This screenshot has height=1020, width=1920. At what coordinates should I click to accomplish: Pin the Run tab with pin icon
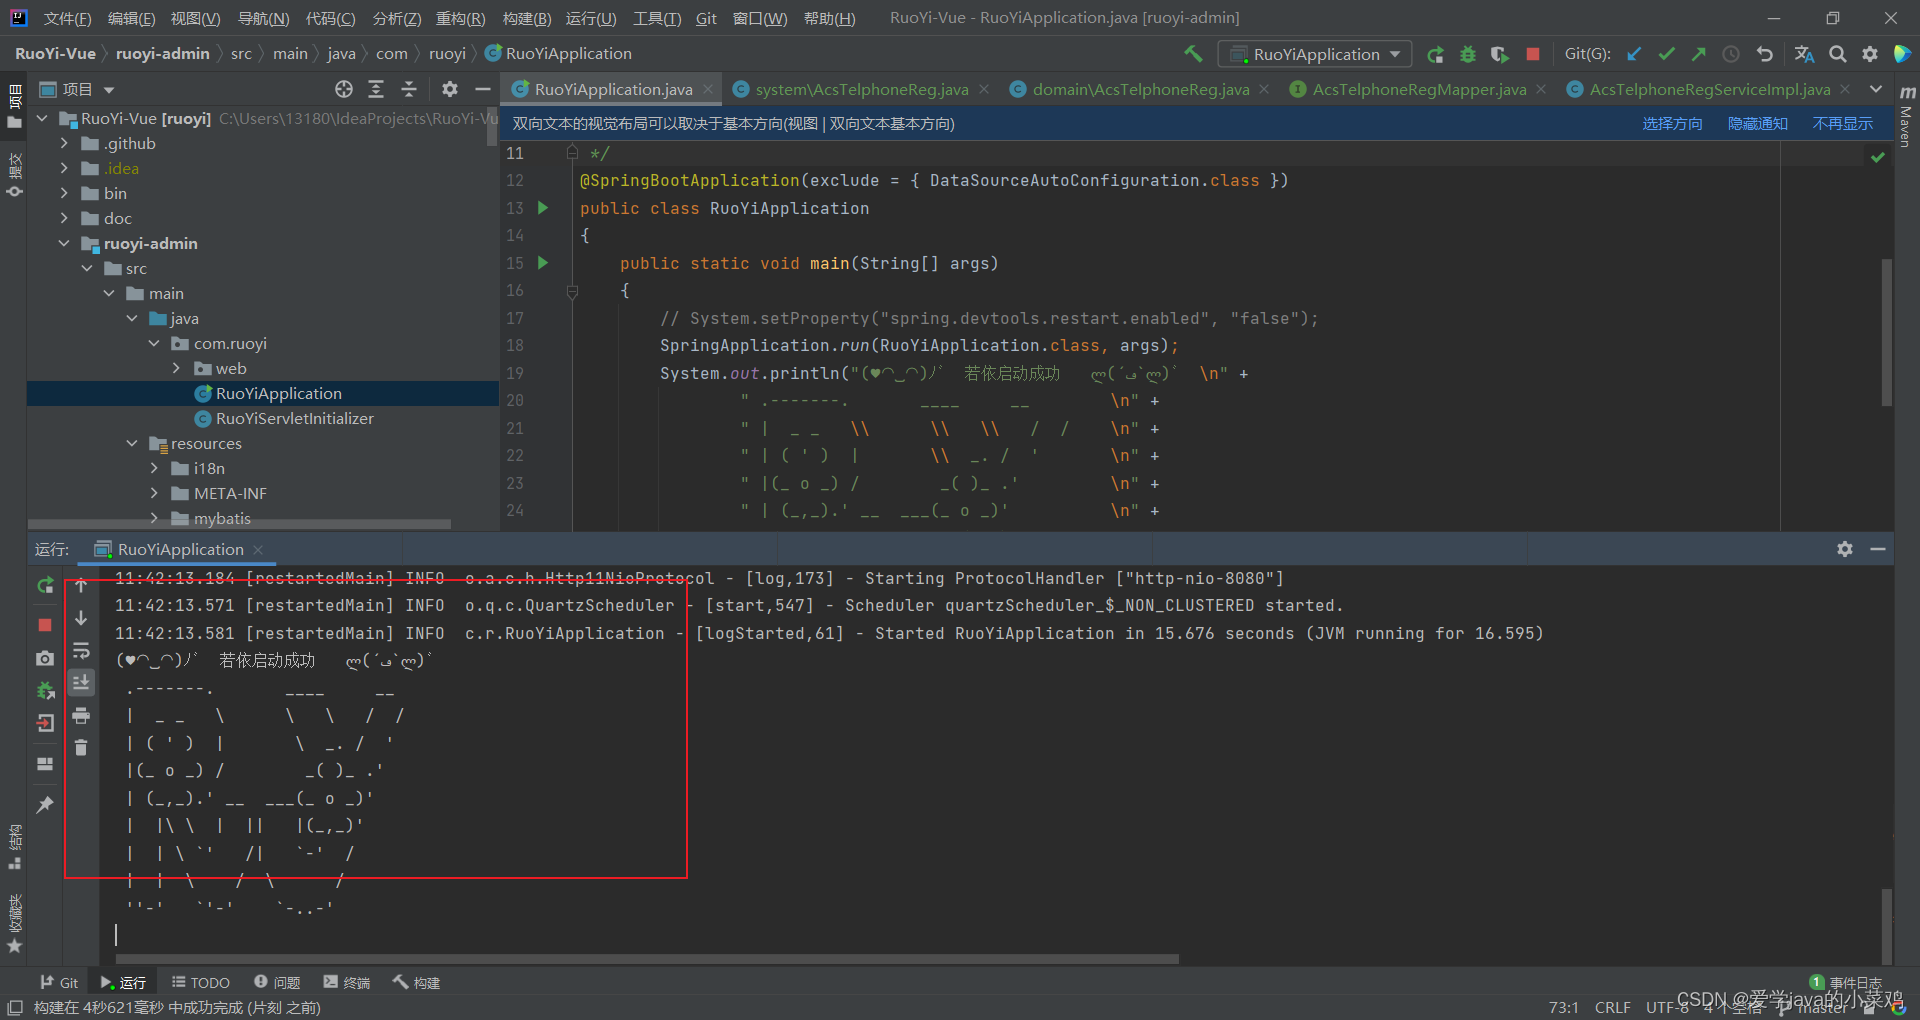coord(45,804)
